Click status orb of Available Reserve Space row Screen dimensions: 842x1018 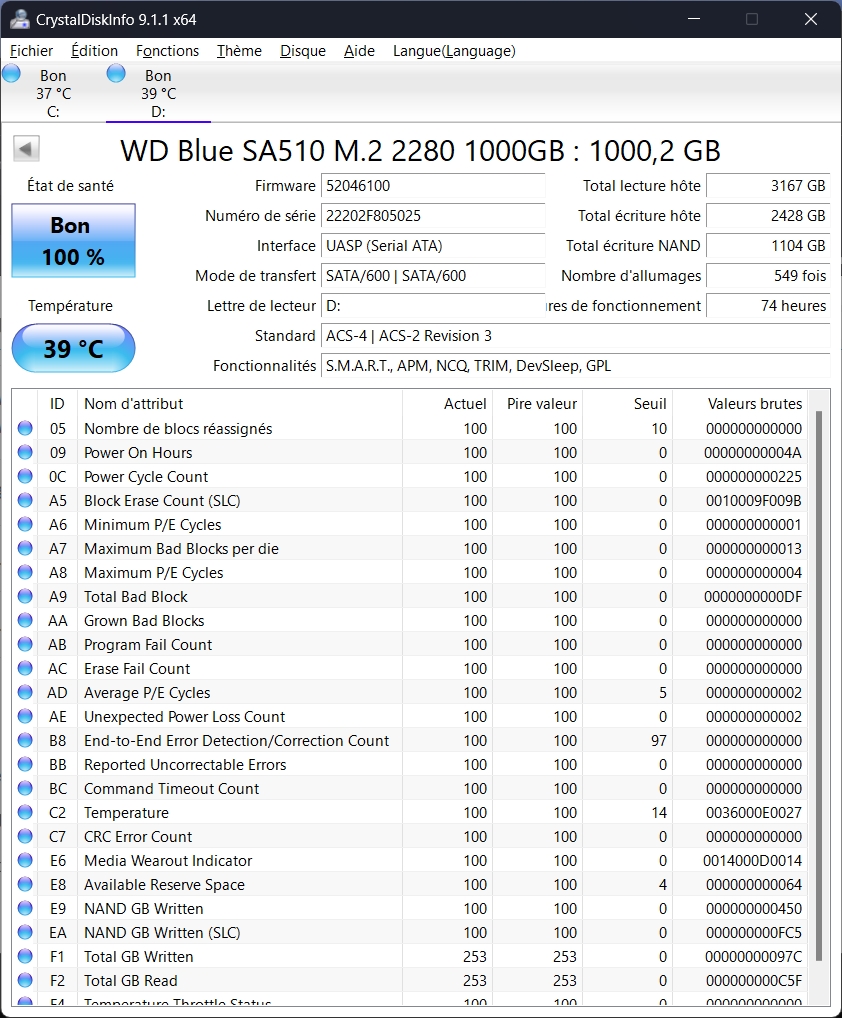pyautogui.click(x=25, y=885)
